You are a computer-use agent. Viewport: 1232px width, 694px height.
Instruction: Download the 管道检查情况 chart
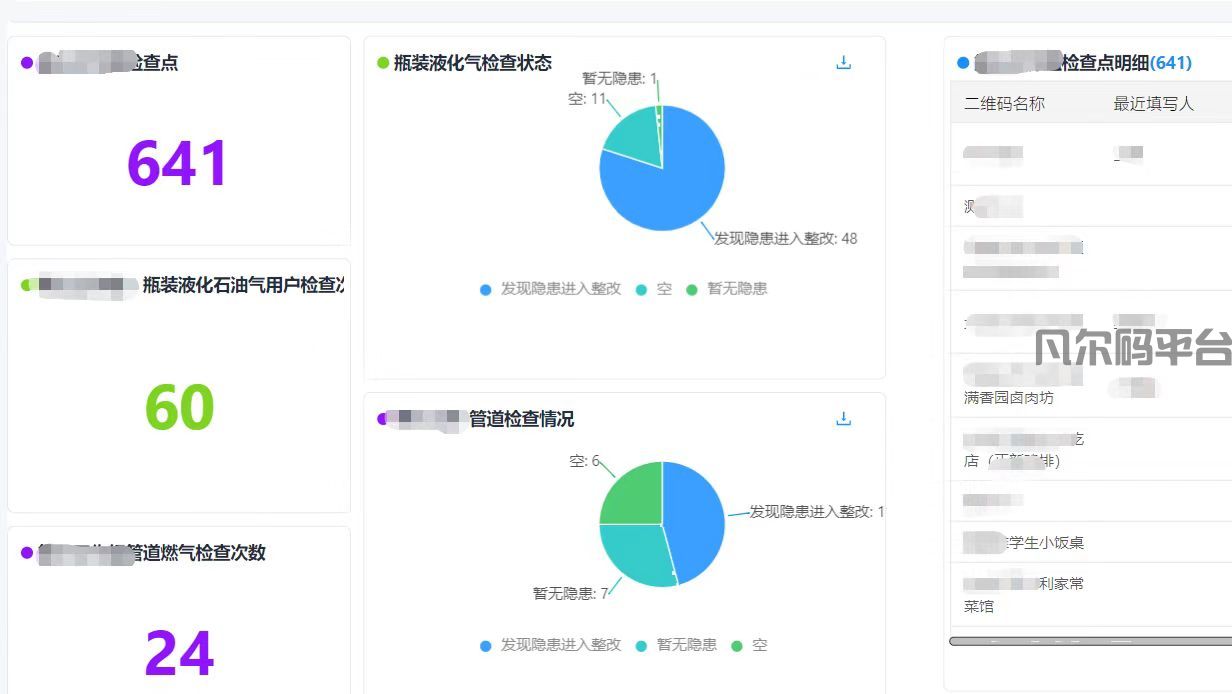click(843, 419)
